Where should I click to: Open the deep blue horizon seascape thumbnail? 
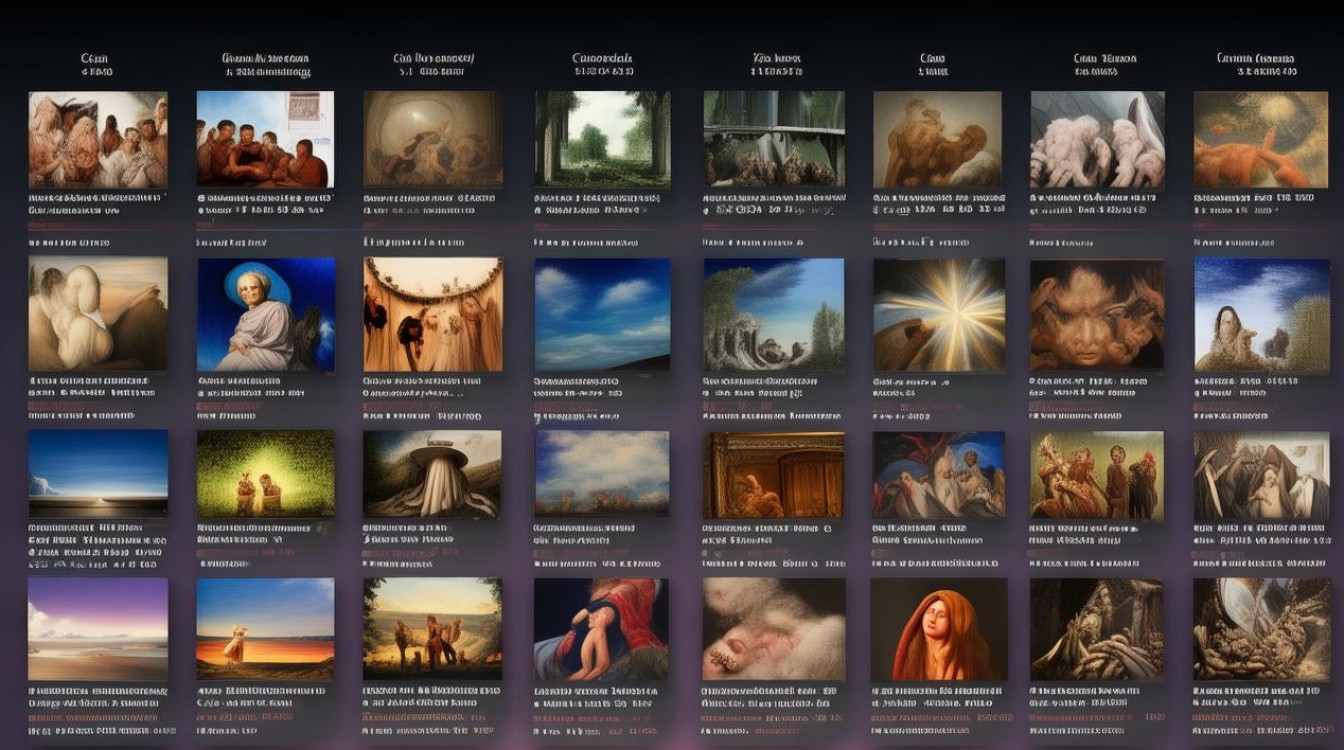coord(98,474)
